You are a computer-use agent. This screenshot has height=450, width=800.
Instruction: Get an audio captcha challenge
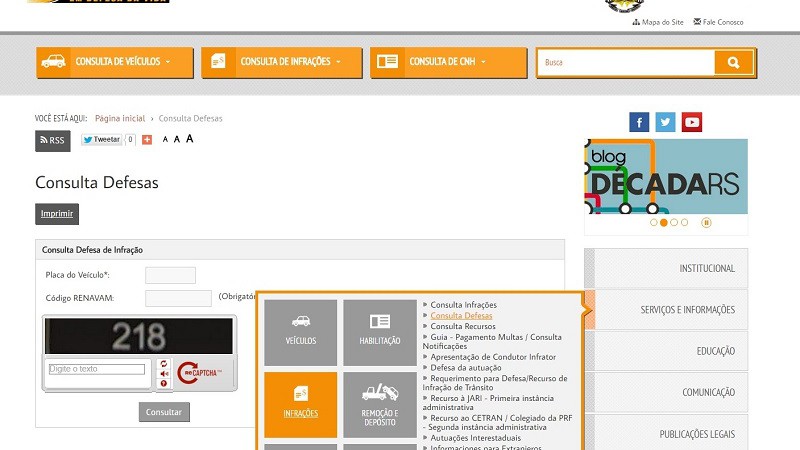tap(164, 374)
